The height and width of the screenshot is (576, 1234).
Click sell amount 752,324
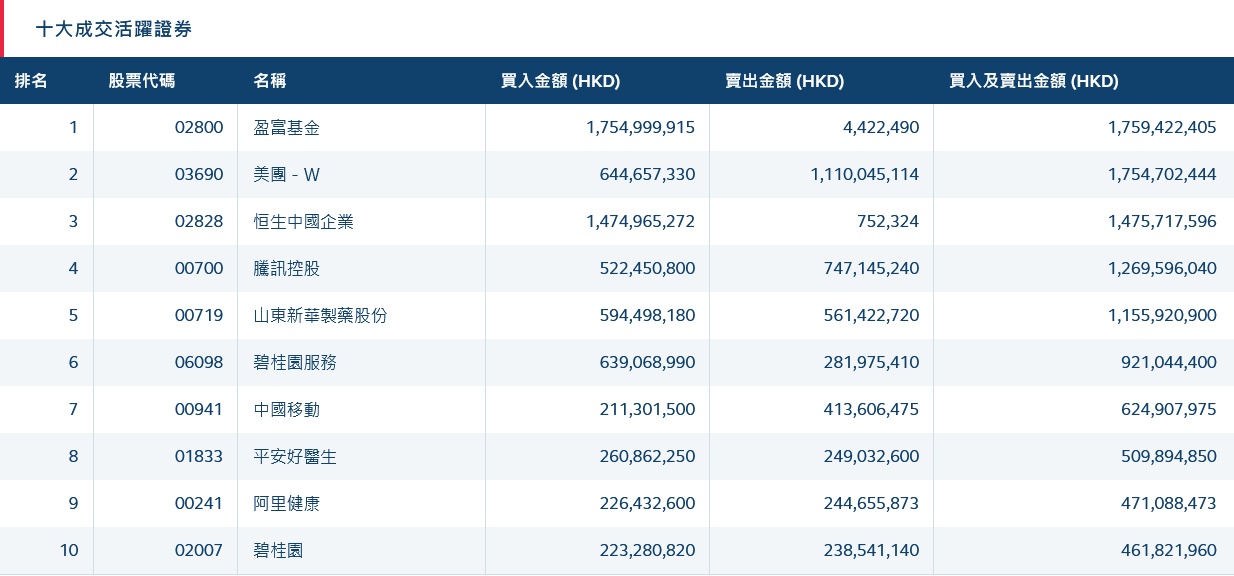click(x=889, y=222)
